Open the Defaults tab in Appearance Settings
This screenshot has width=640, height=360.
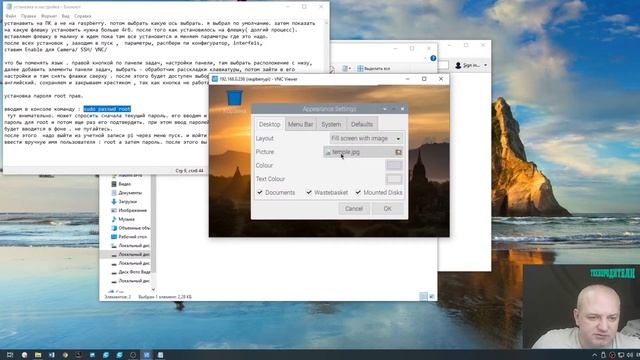pos(362,124)
